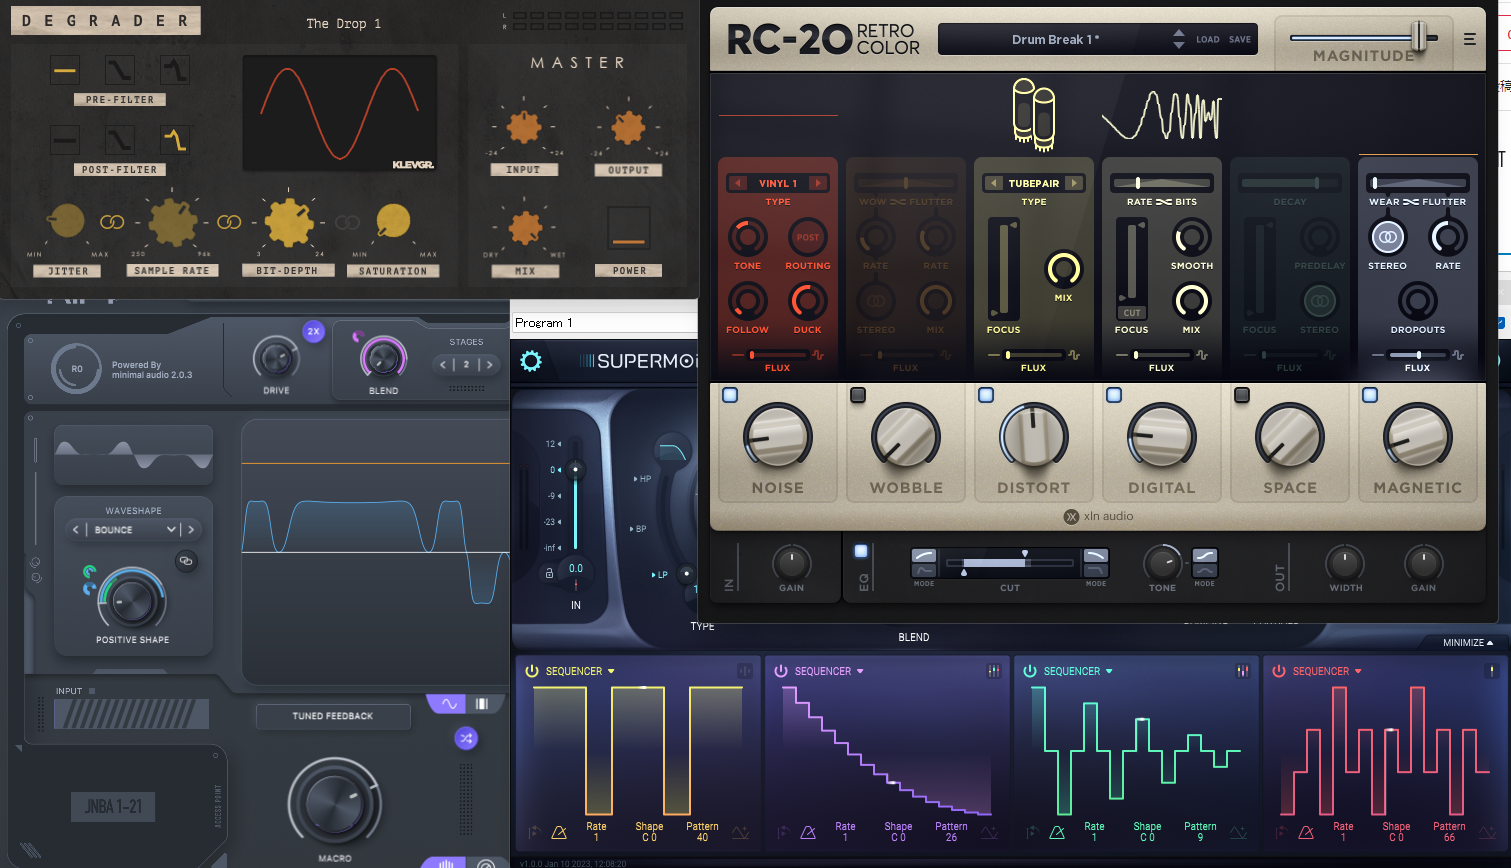Select next distortion type after TUBEPAIR
This screenshot has height=868, width=1511.
[1074, 183]
